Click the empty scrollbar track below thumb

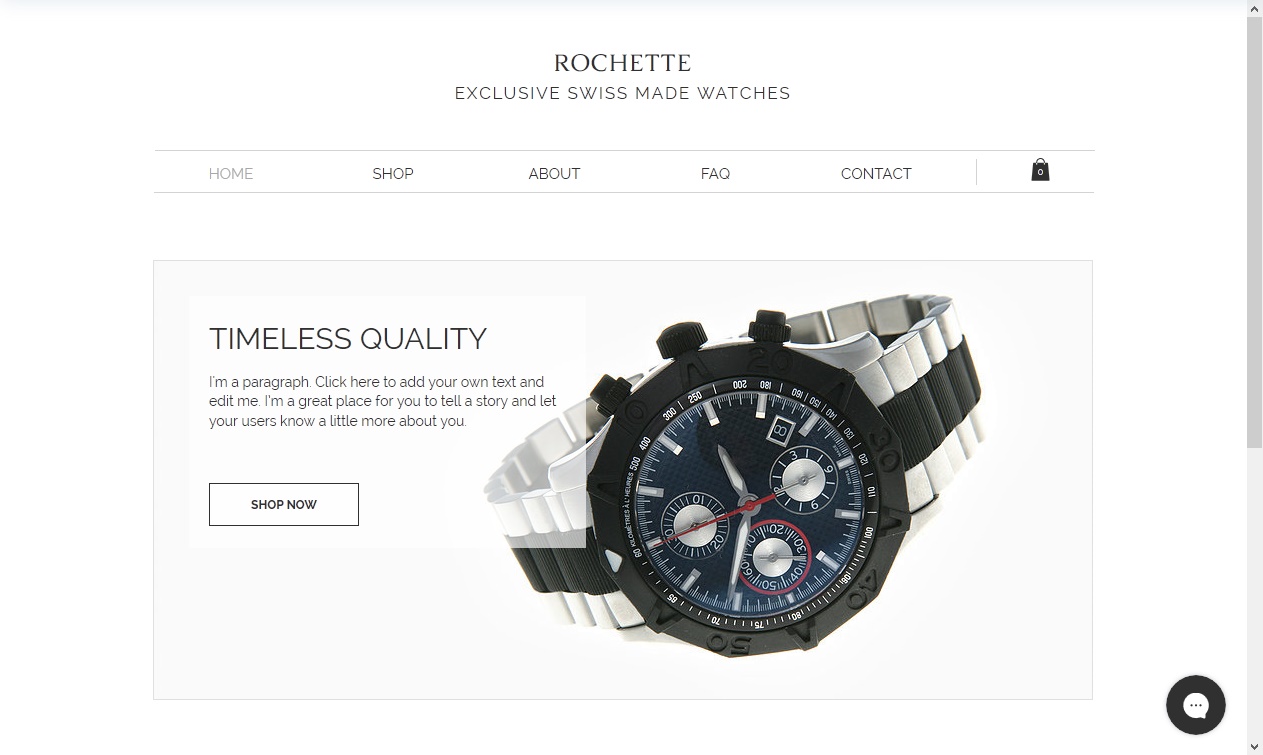click(1255, 592)
